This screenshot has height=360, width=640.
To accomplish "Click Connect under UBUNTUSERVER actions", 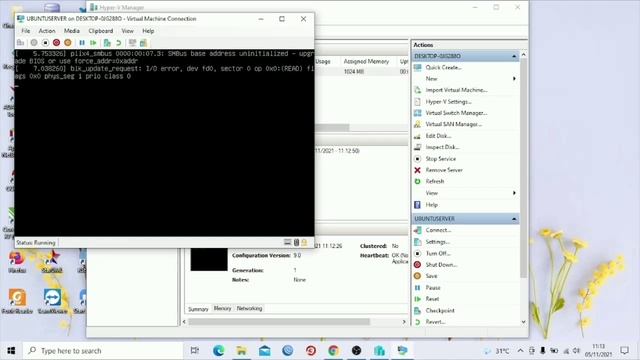I will 438,230.
